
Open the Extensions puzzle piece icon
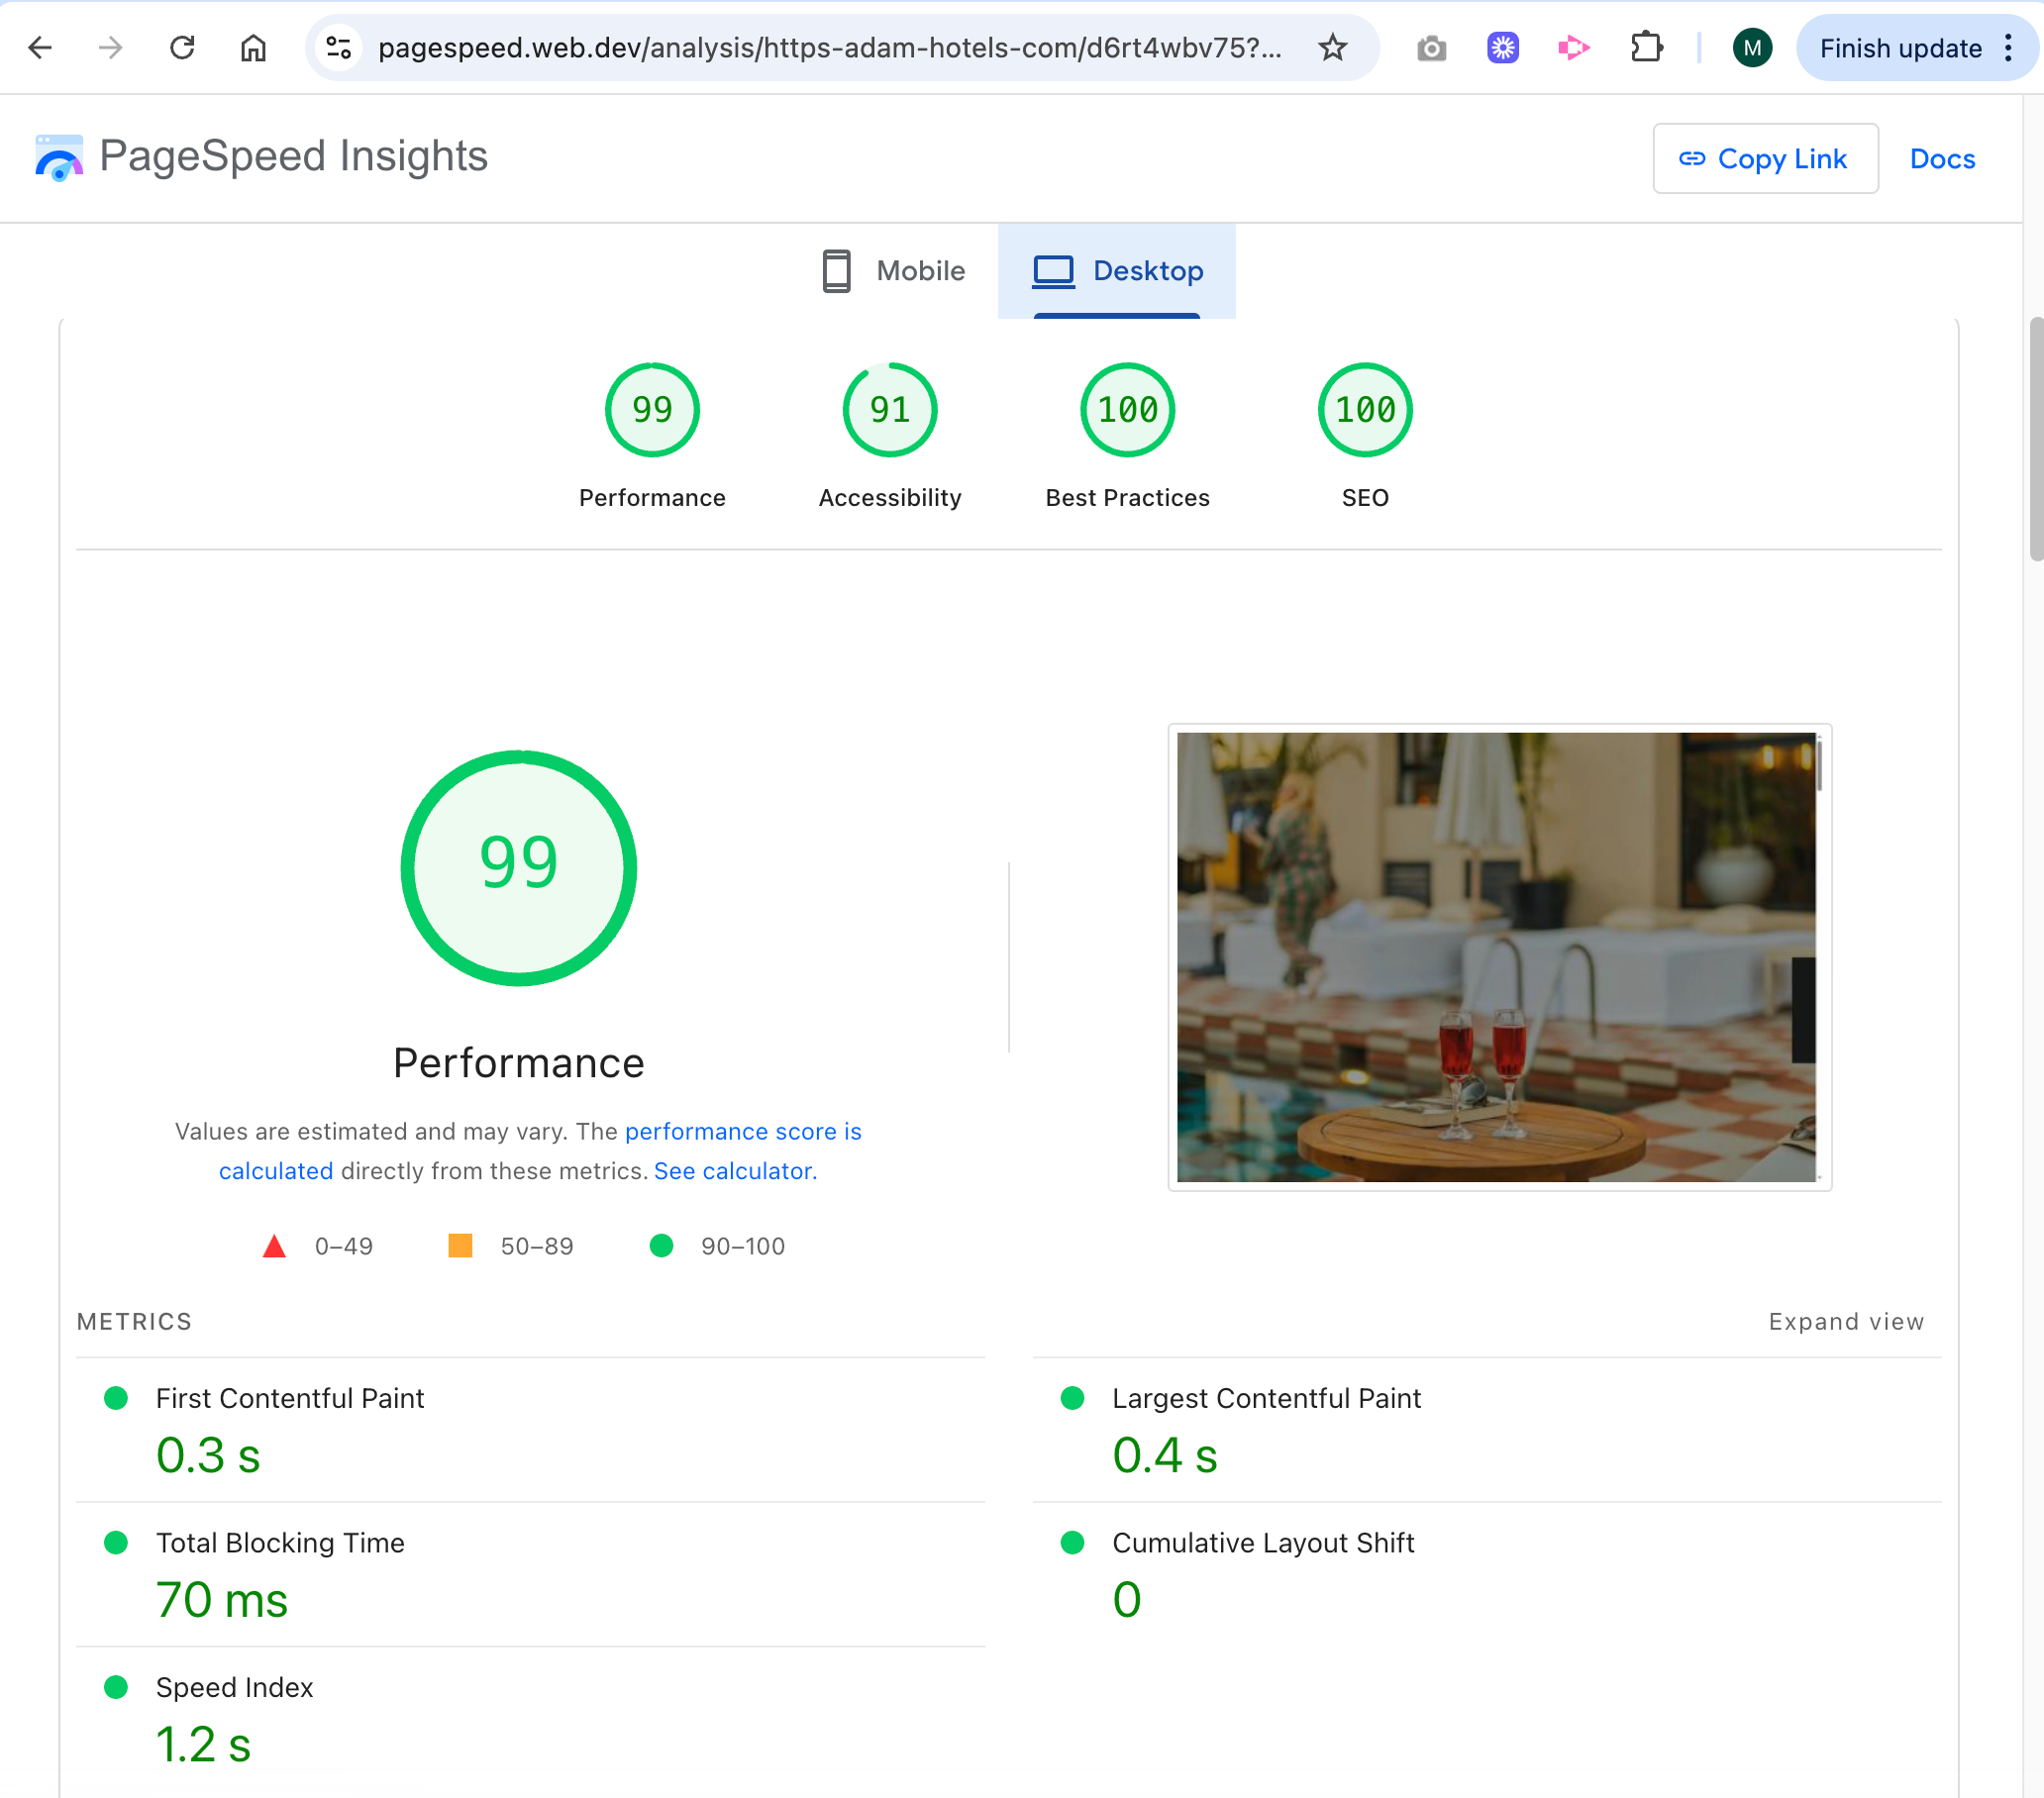point(1646,47)
